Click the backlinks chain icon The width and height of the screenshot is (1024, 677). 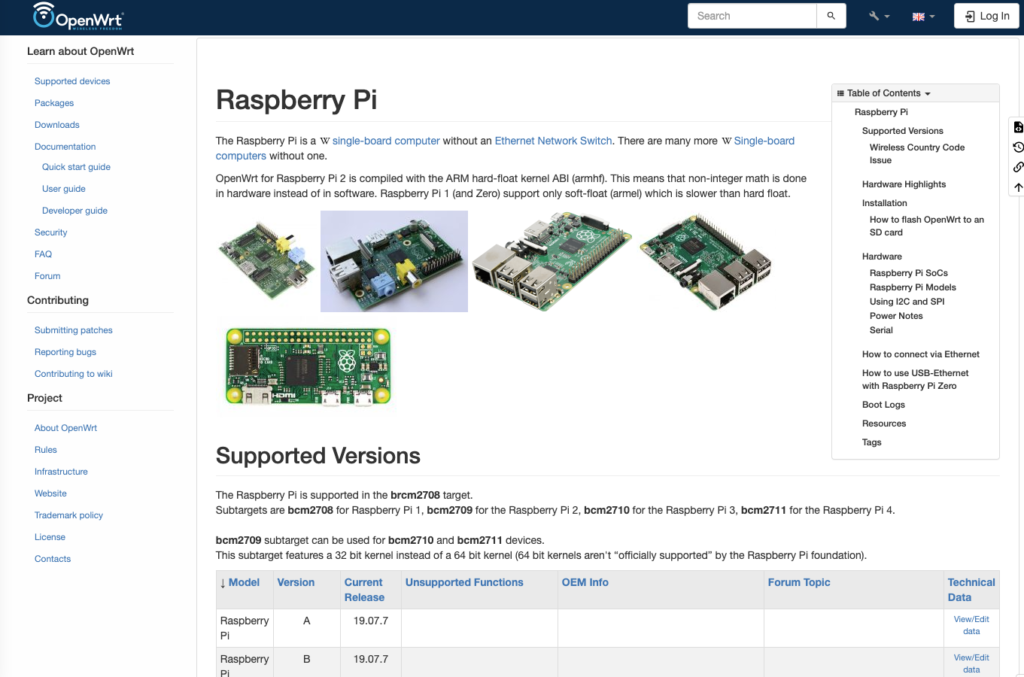coord(1018,167)
